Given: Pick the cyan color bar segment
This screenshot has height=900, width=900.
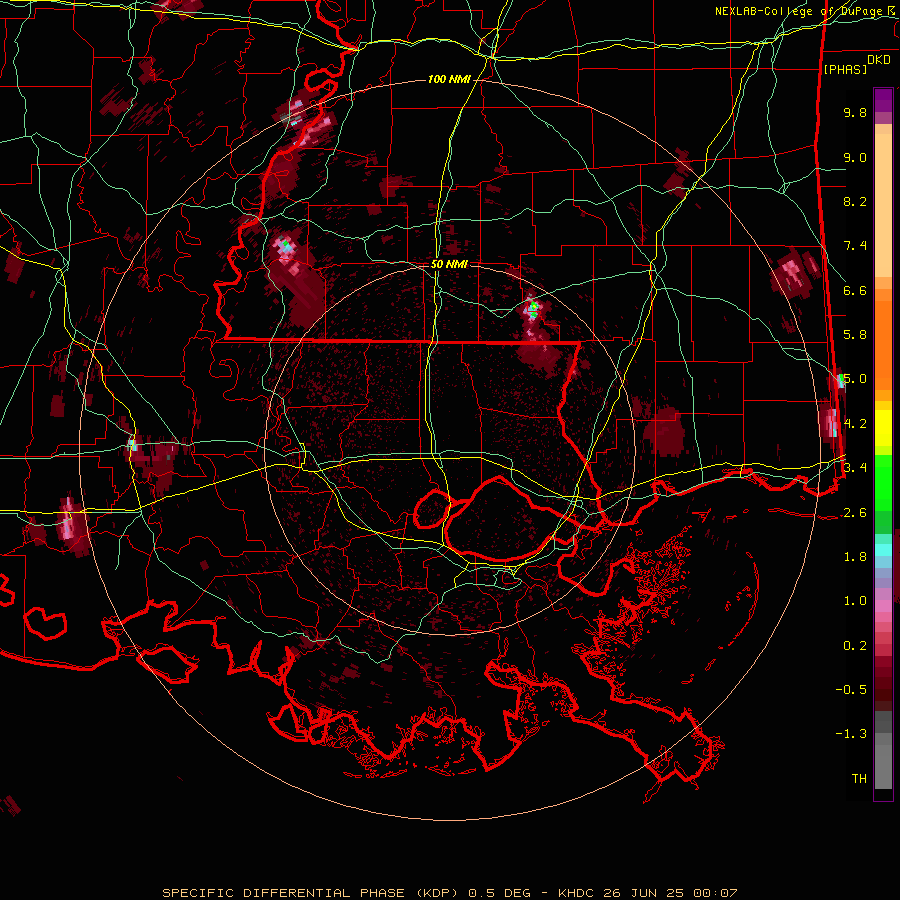Looking at the screenshot, I should tap(883, 550).
